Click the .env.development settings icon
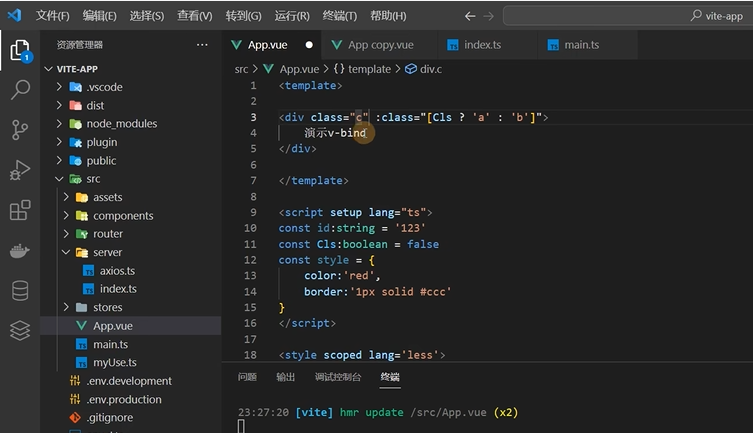This screenshot has width=753, height=433. click(x=75, y=381)
